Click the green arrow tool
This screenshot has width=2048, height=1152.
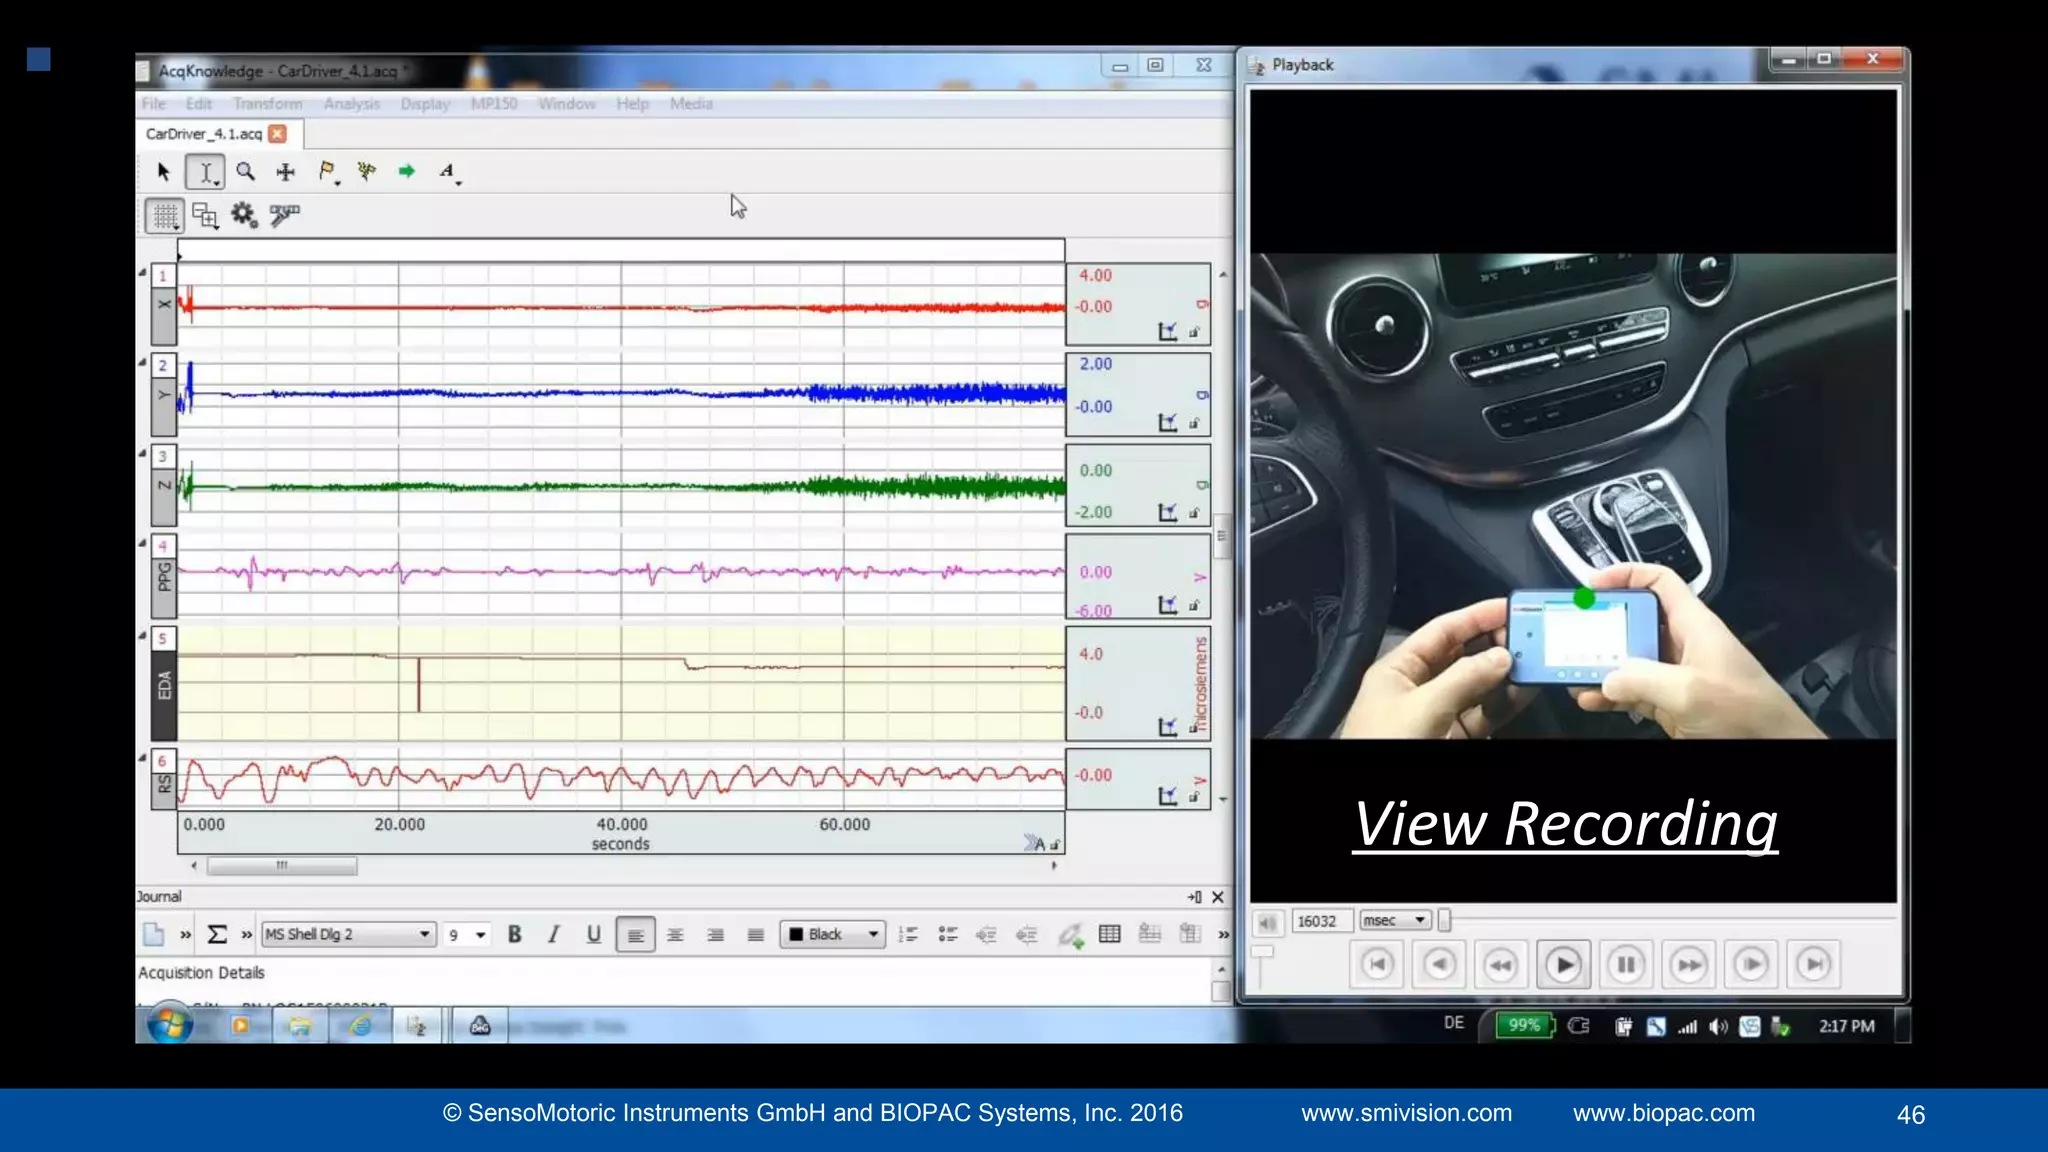coord(407,171)
